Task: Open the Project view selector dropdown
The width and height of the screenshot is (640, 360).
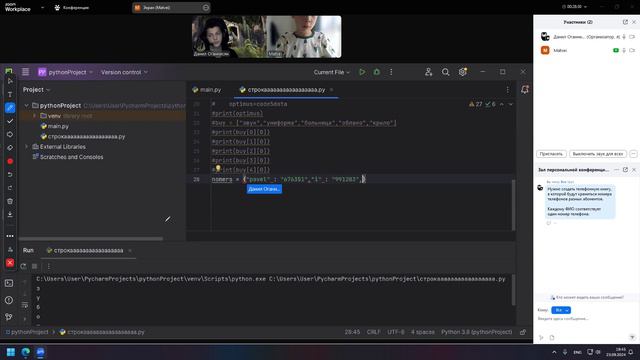Action: click(x=36, y=89)
